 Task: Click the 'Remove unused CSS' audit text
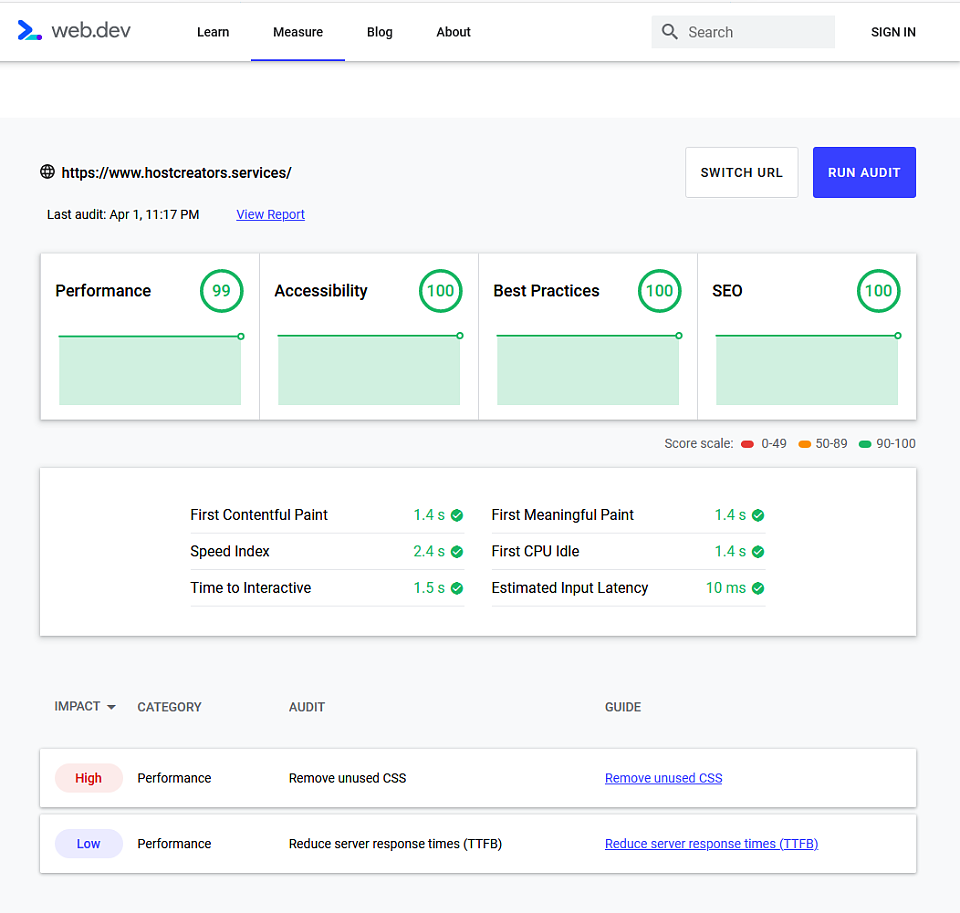coord(347,778)
